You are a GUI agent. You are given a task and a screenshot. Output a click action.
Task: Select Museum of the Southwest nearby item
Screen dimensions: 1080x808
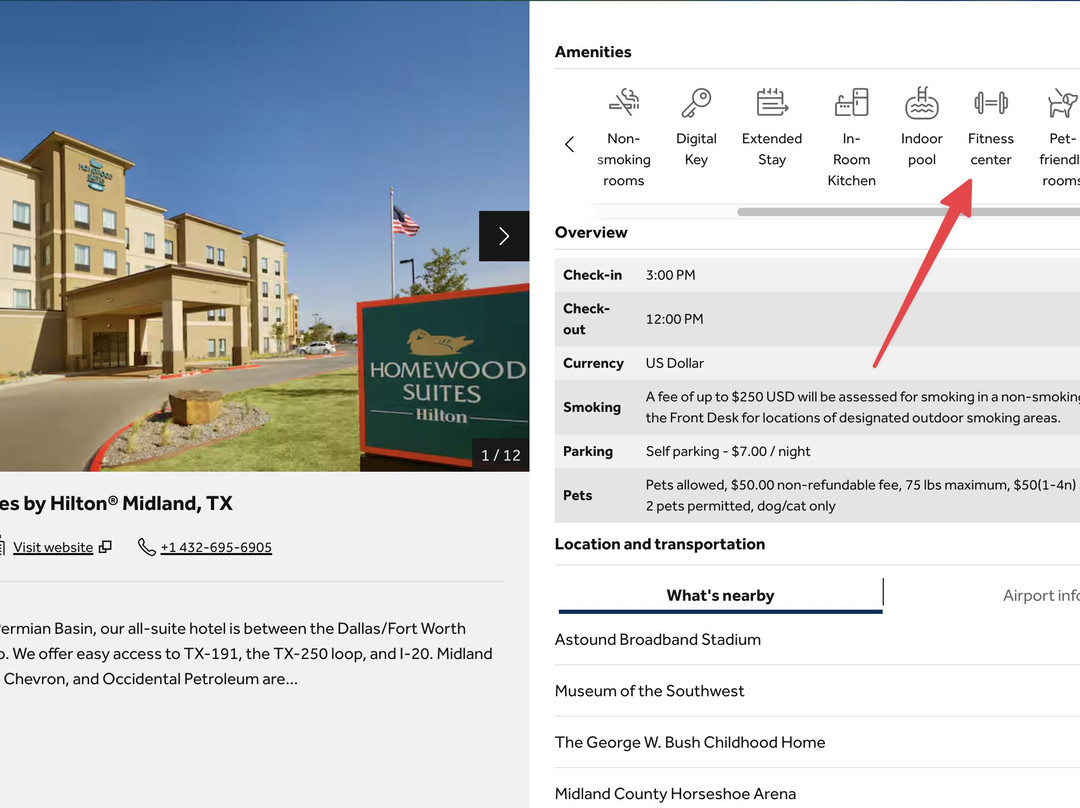click(x=649, y=690)
